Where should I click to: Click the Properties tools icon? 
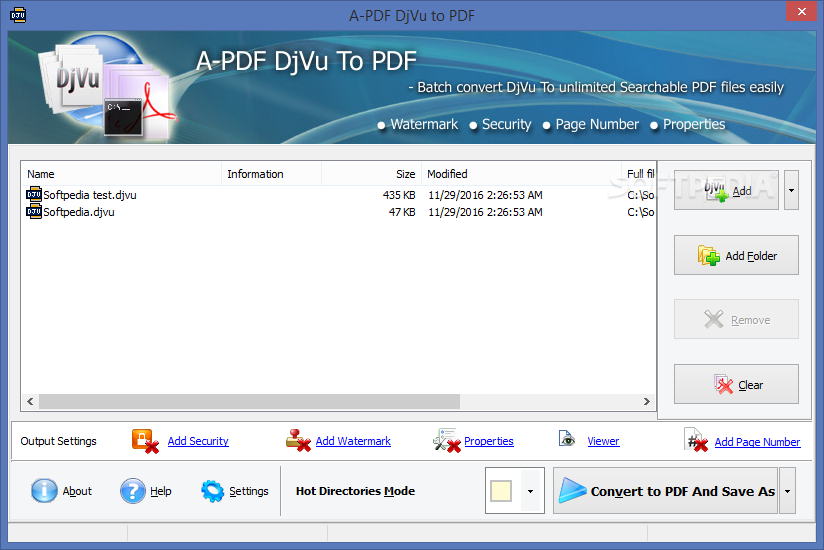point(446,441)
